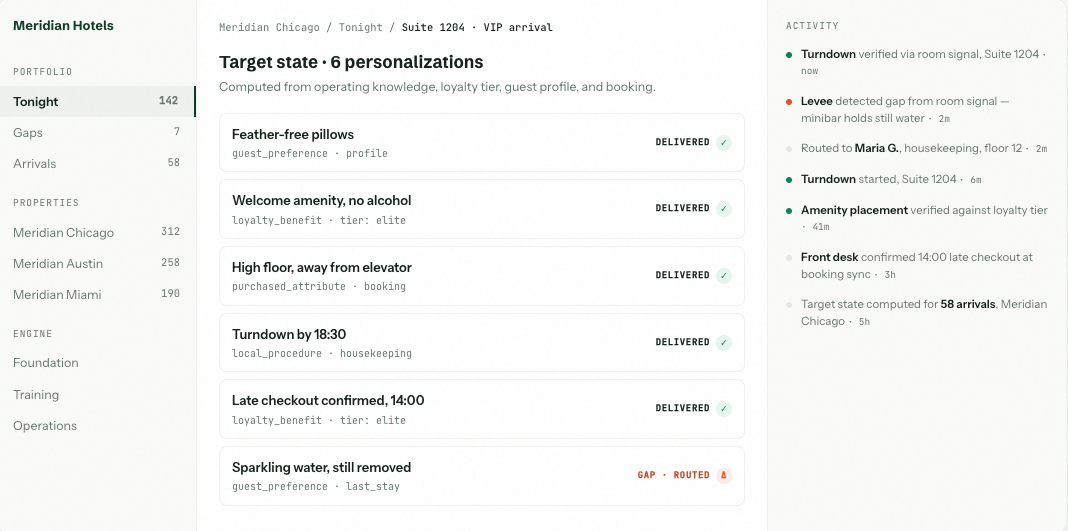Click the red Levee activity status dot
This screenshot has width=1068, height=531.
pyautogui.click(x=789, y=101)
